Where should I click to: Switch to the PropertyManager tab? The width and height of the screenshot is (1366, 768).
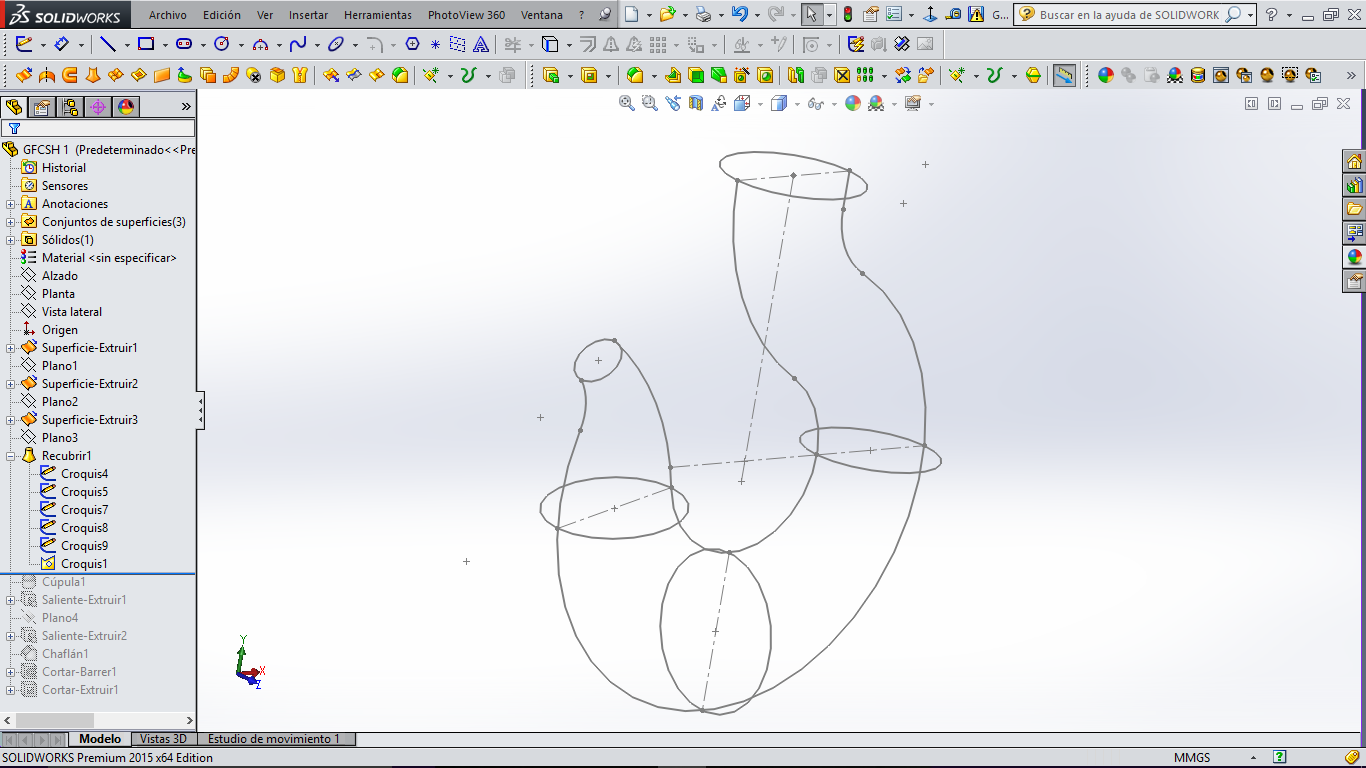[42, 107]
